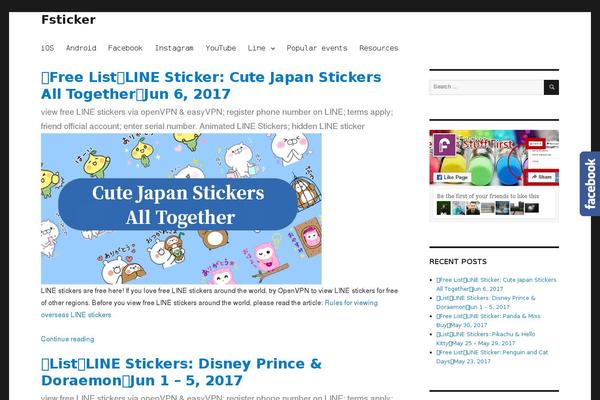Go to the Resources menu item

[379, 48]
